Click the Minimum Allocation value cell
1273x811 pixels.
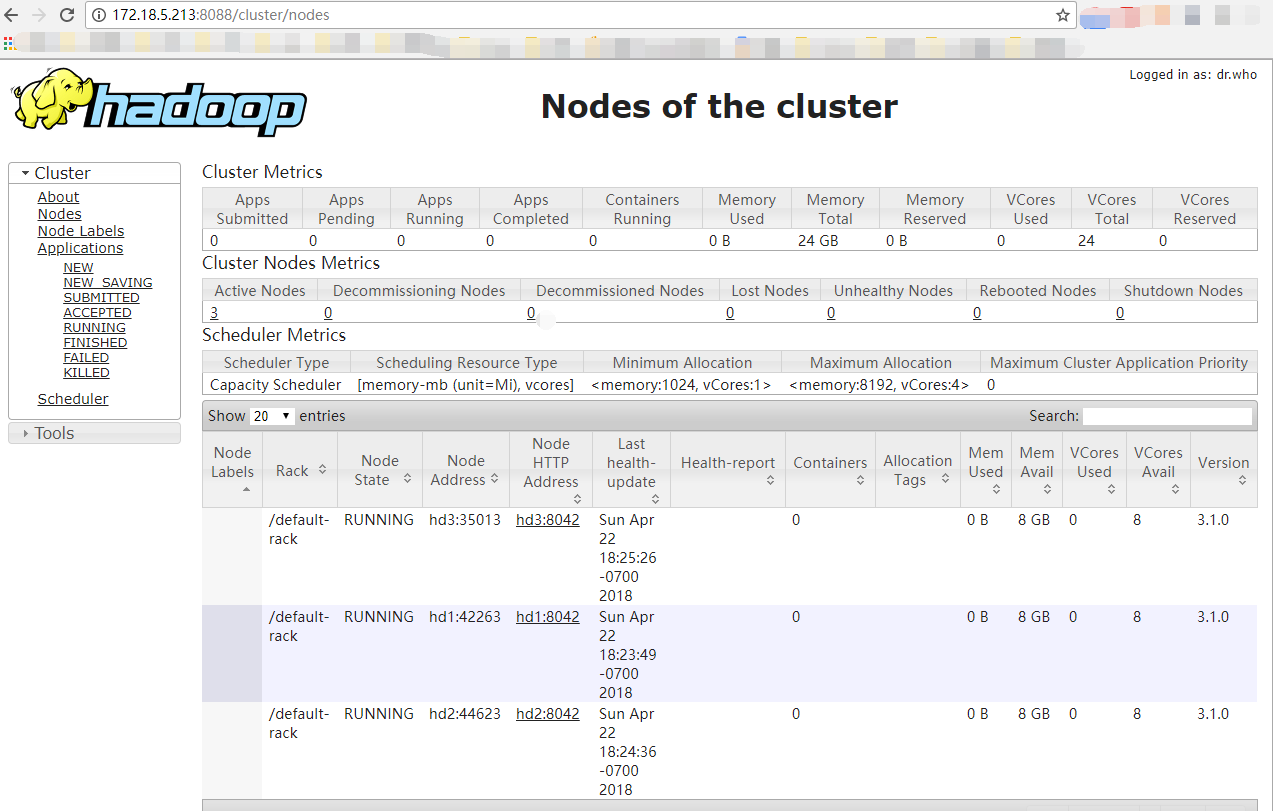[681, 385]
